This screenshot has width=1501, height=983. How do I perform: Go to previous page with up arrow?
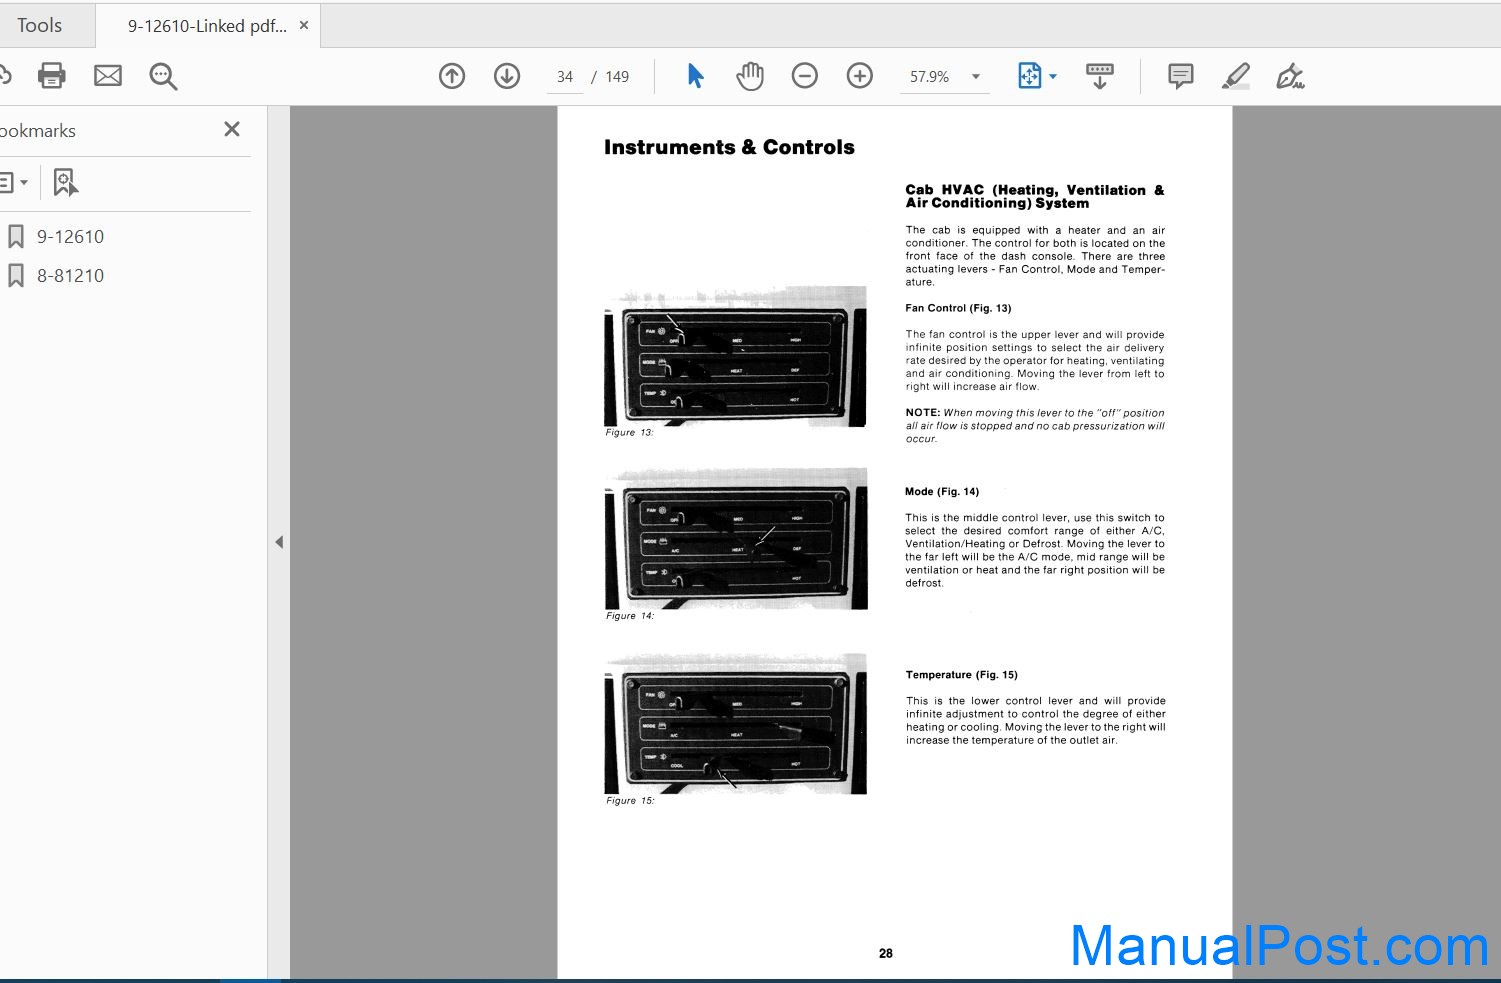[x=452, y=76]
